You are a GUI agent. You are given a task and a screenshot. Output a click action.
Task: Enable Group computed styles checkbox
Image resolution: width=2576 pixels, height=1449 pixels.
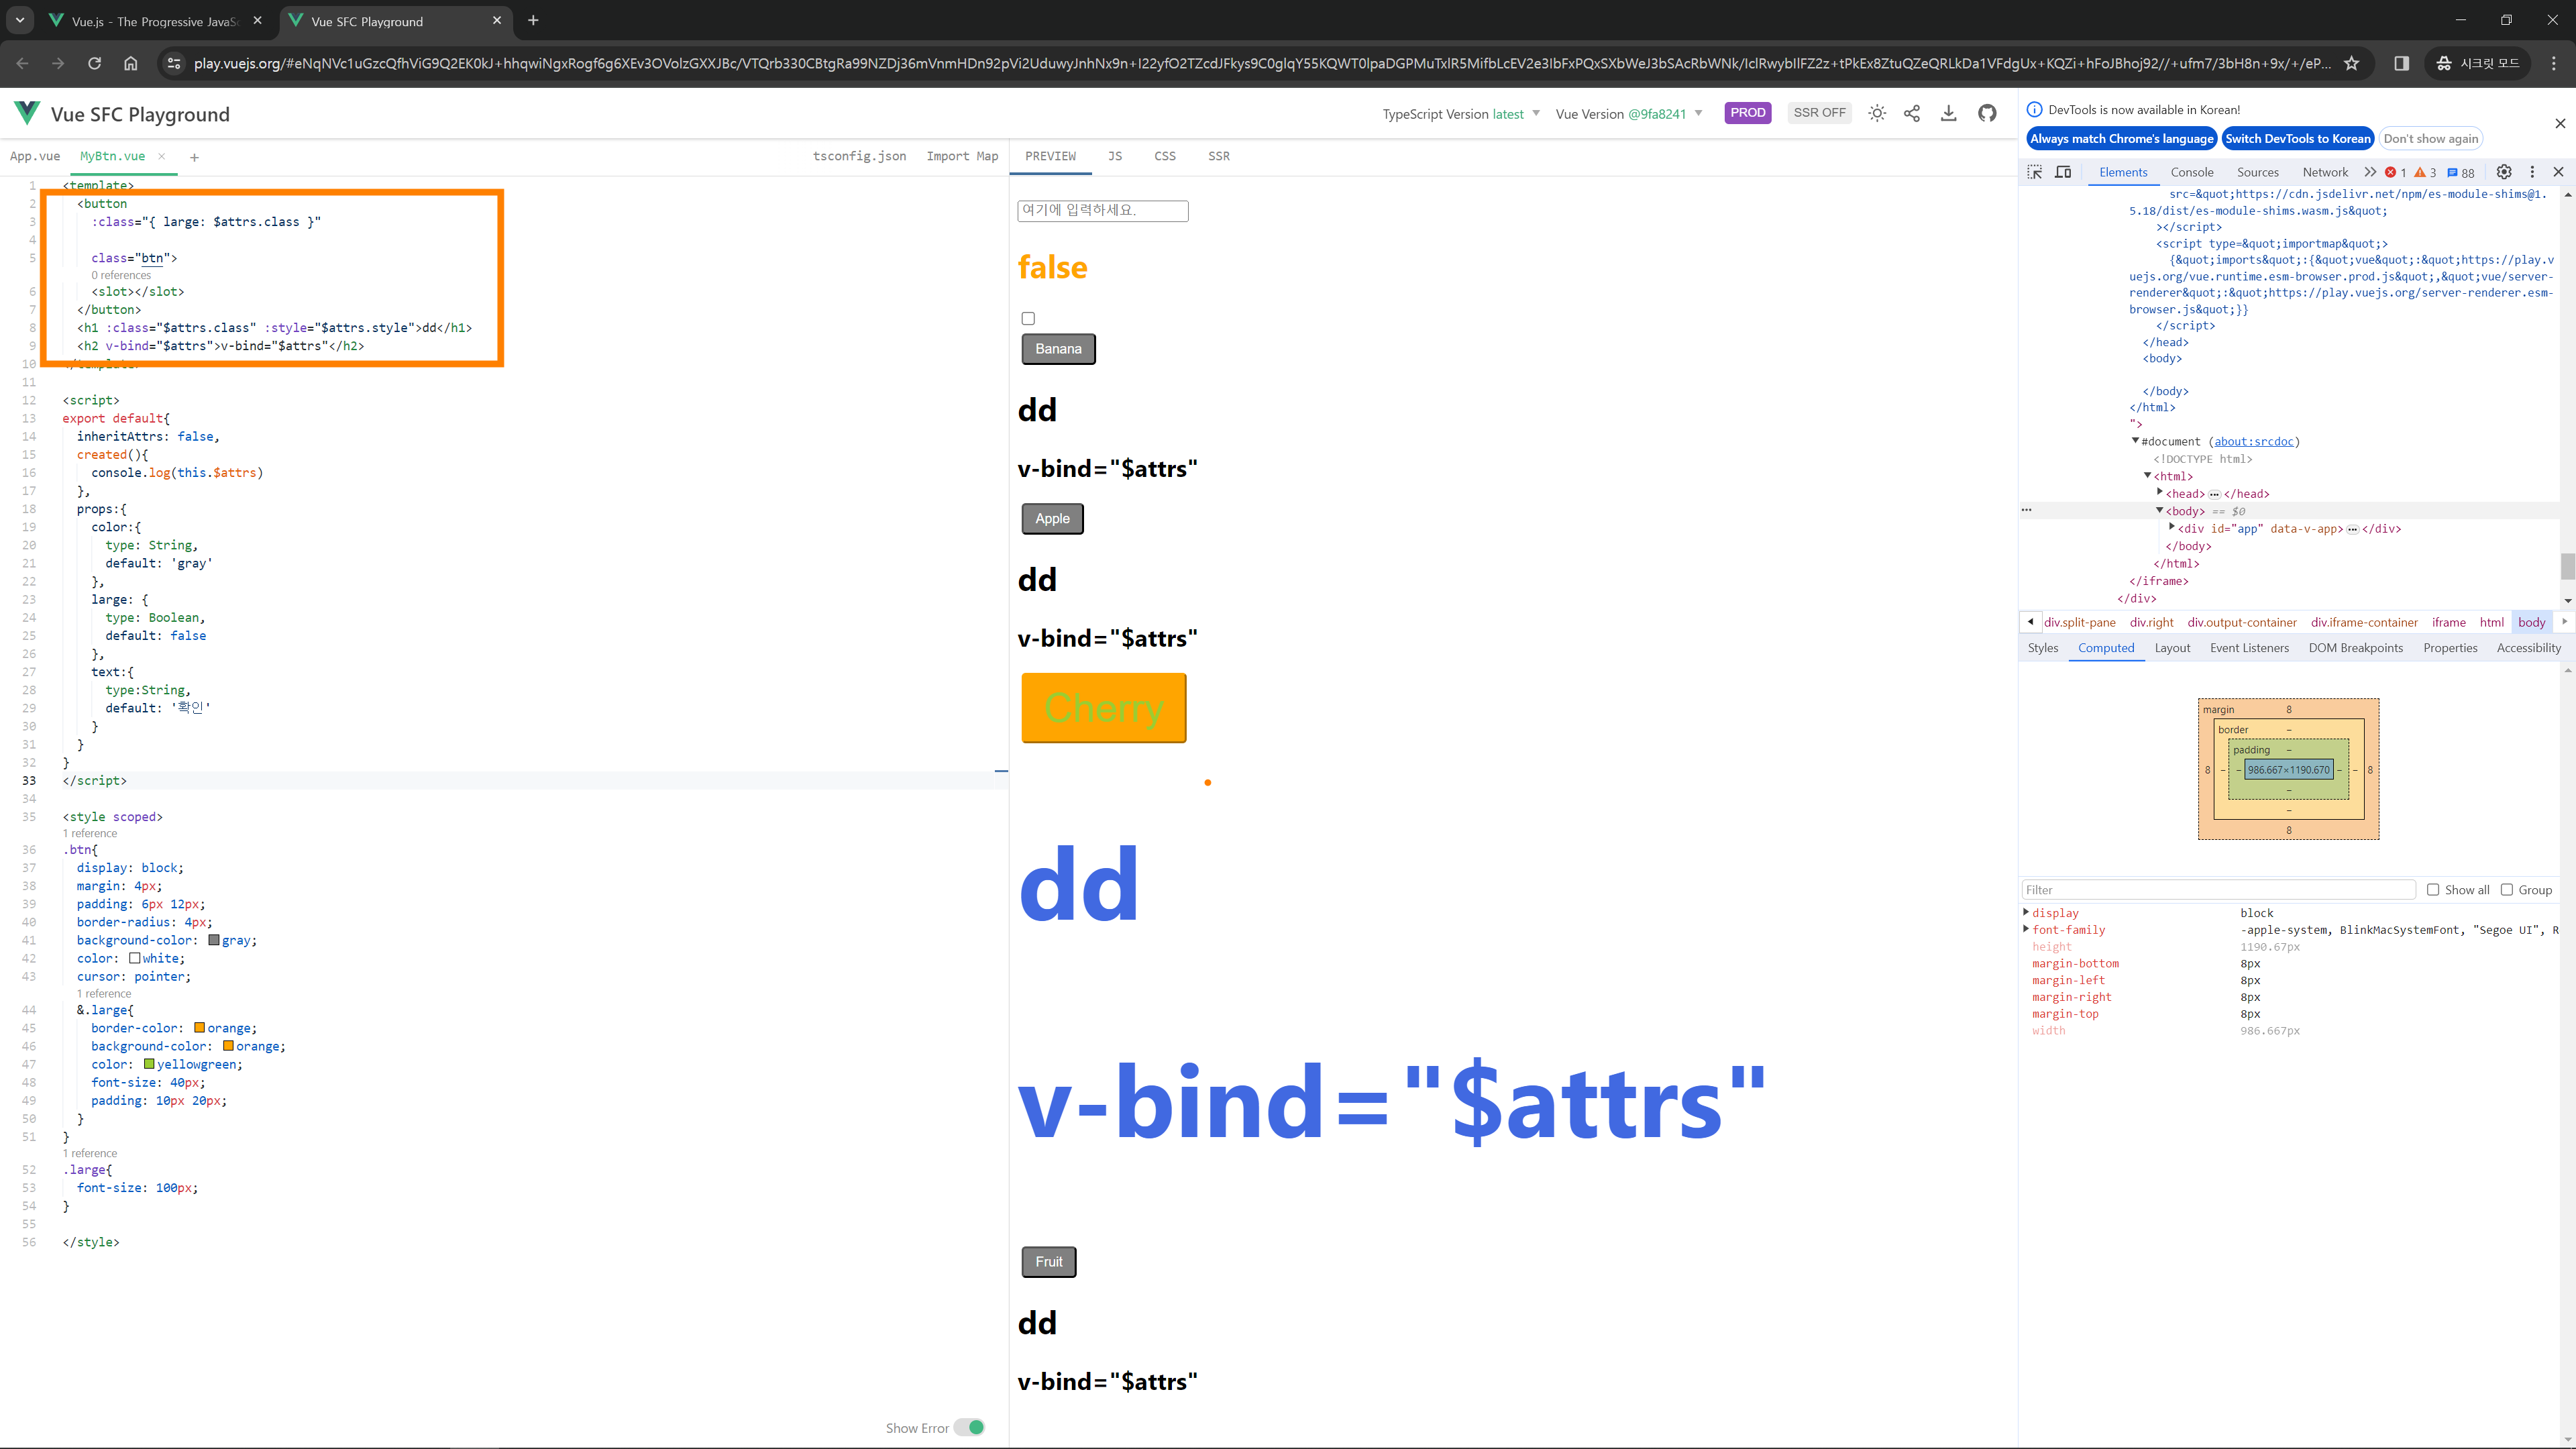[2507, 889]
